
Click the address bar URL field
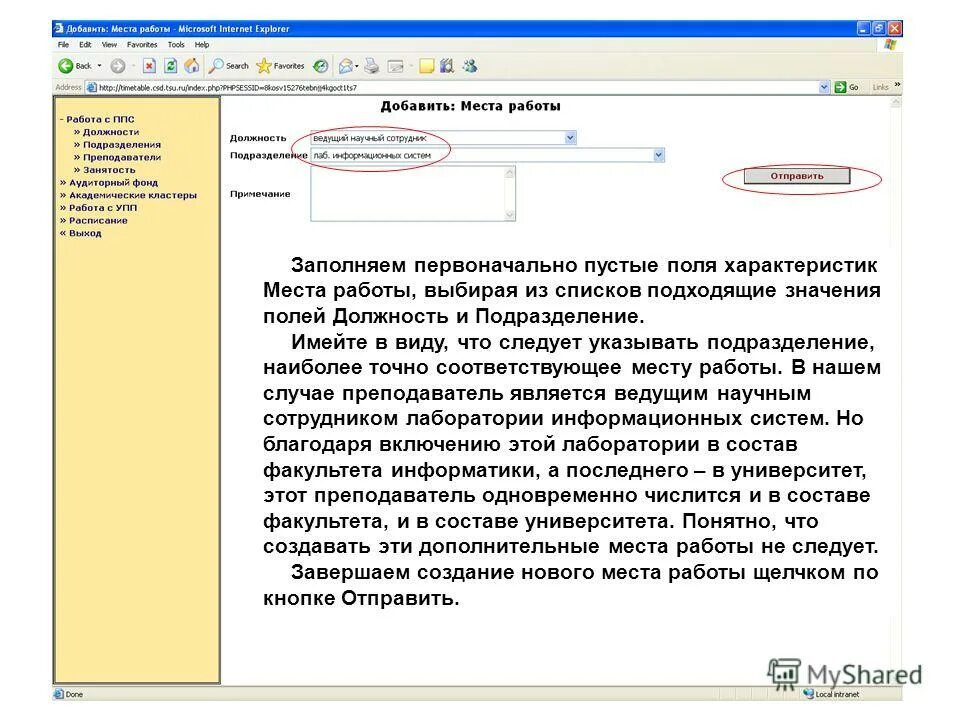[456, 88]
